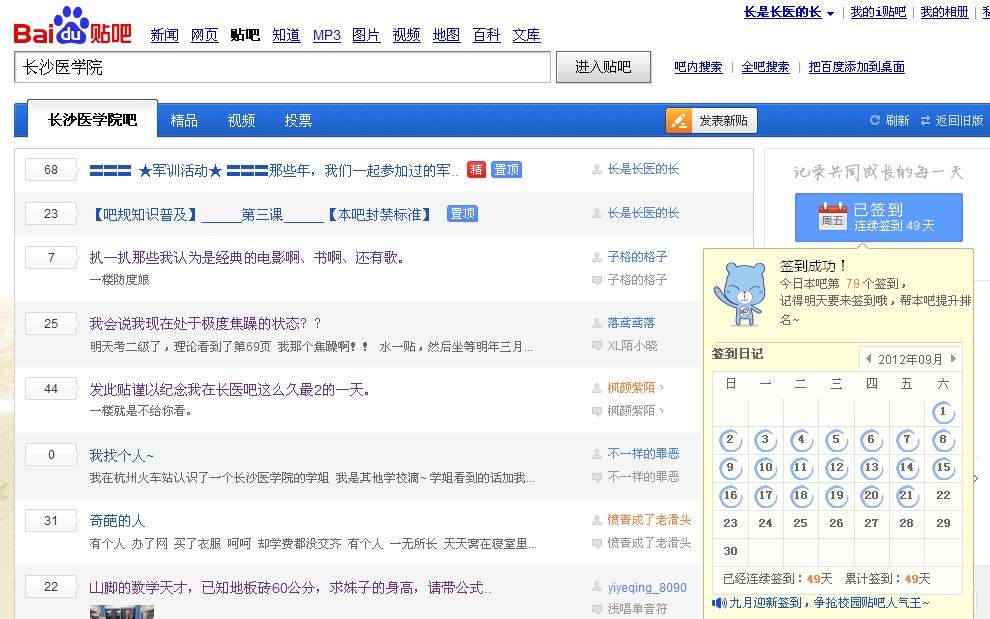Image resolution: width=990 pixels, height=619 pixels.
Task: Click the blue bear mascot image
Action: (740, 294)
